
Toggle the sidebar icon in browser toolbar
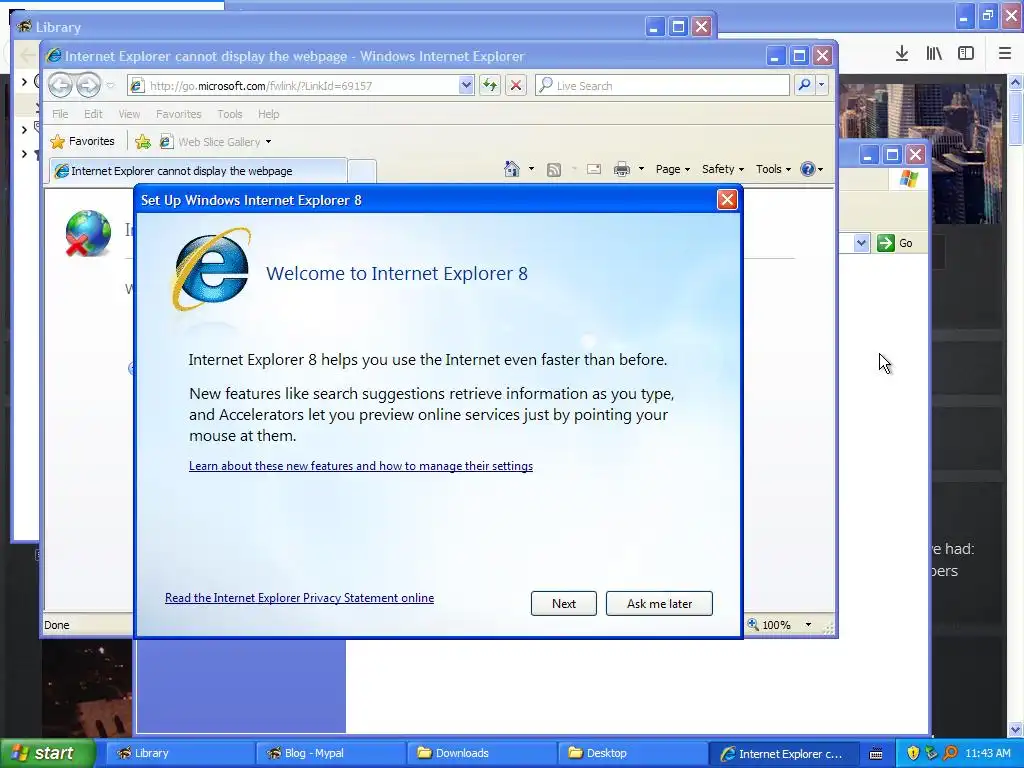point(966,53)
